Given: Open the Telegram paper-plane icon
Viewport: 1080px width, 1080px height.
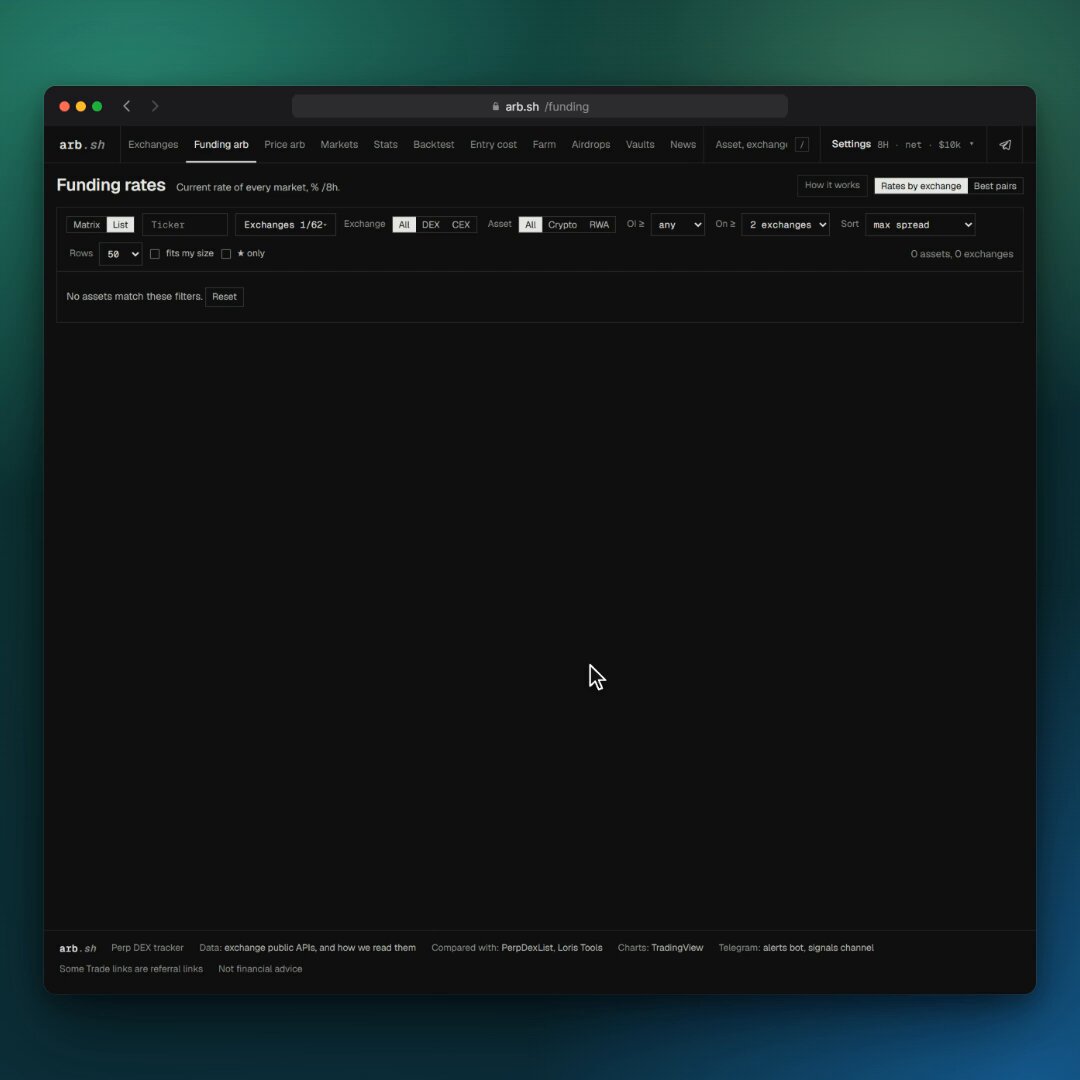Looking at the screenshot, I should [x=1005, y=145].
